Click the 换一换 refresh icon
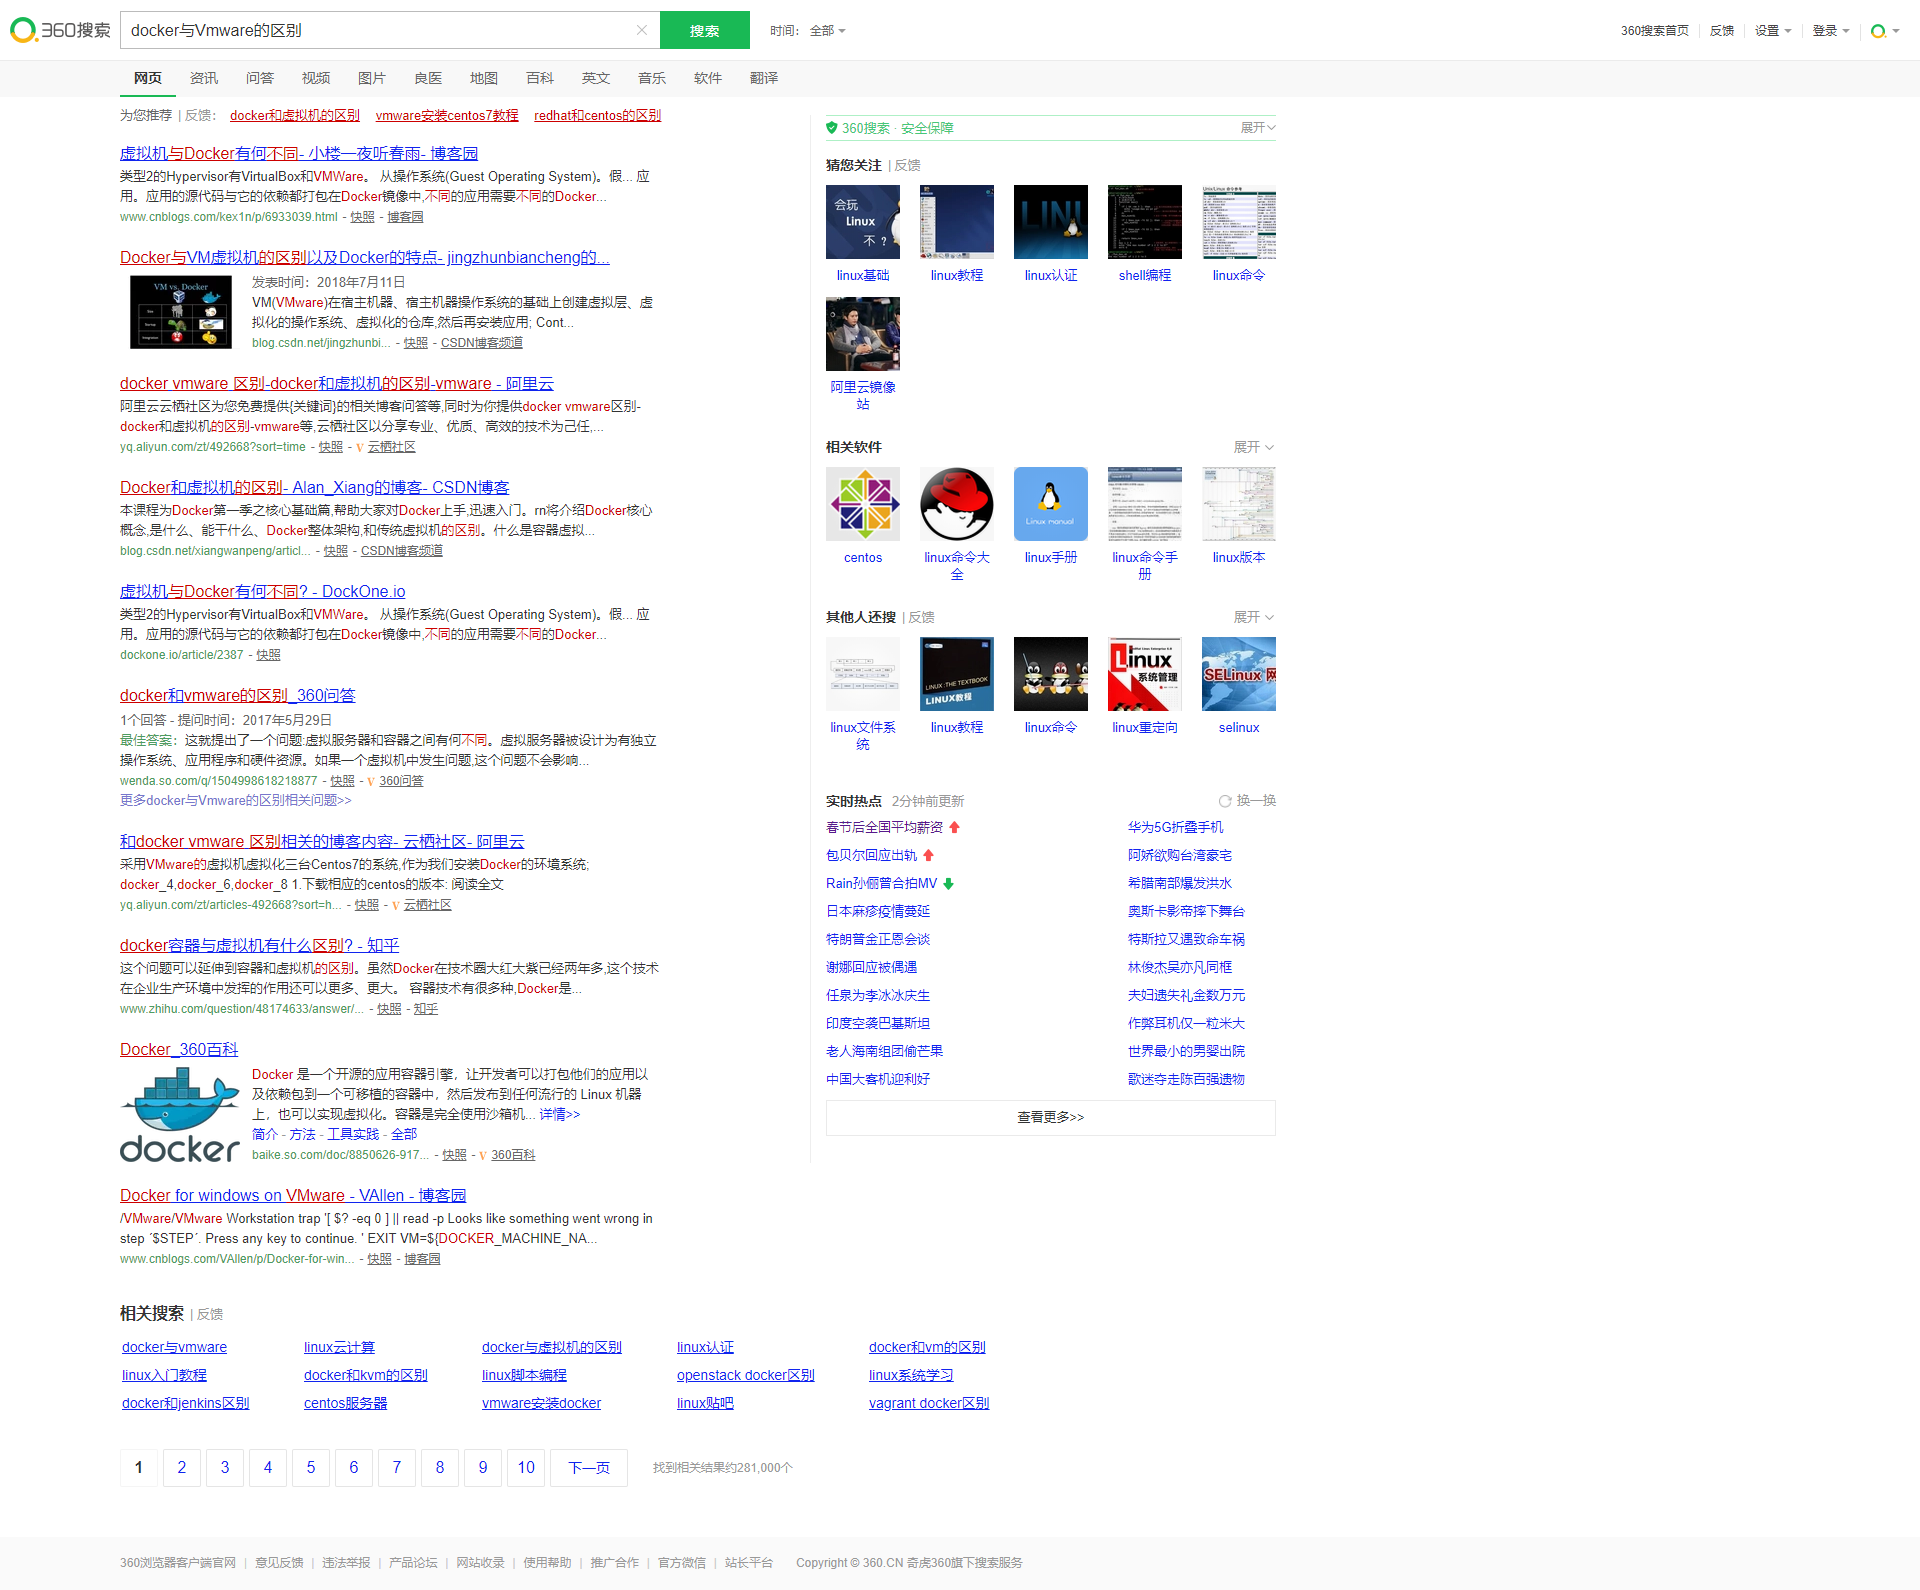The image size is (1920, 1590). tap(1224, 801)
